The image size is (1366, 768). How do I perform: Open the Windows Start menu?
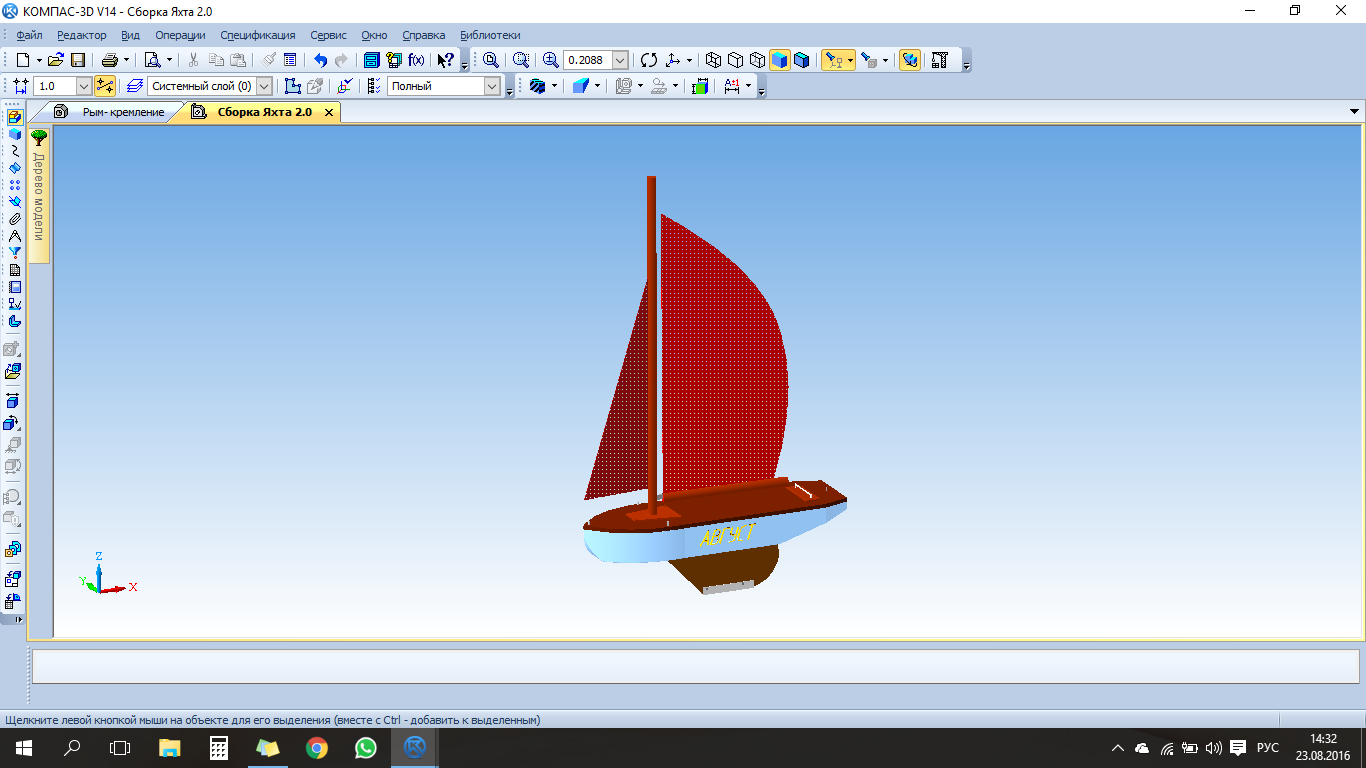point(23,747)
